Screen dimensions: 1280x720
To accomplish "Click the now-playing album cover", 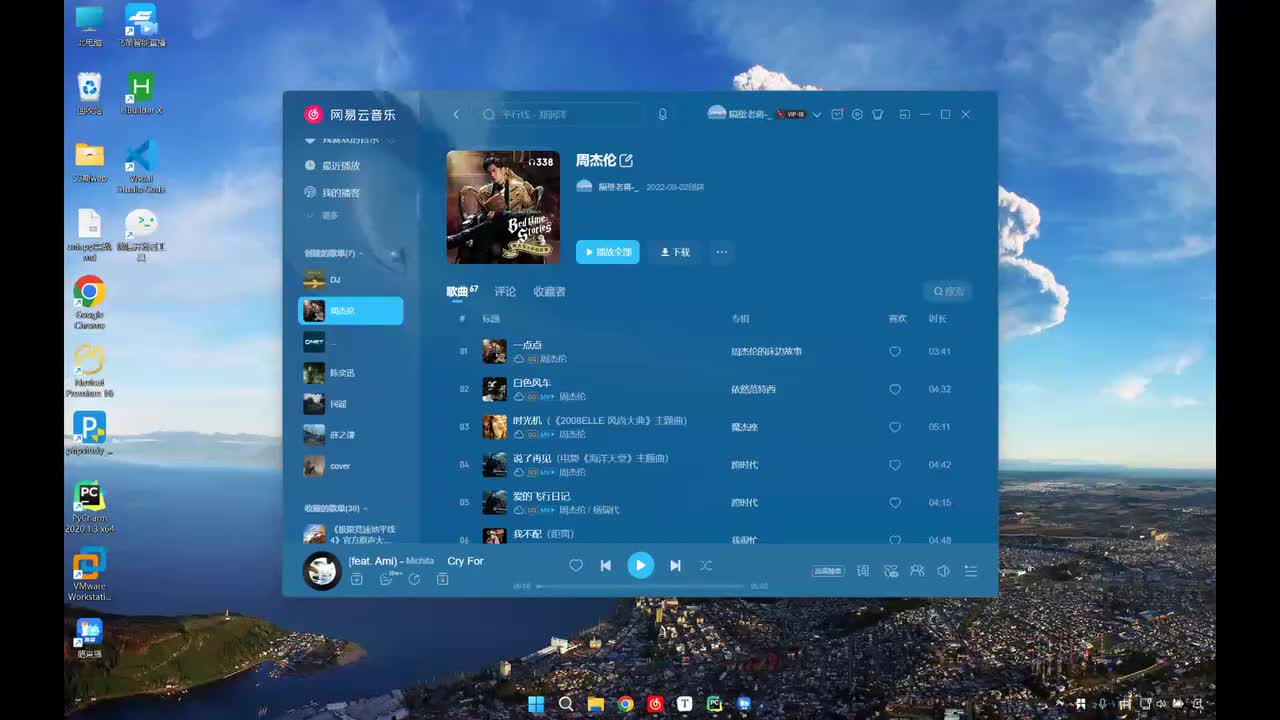I will [322, 571].
